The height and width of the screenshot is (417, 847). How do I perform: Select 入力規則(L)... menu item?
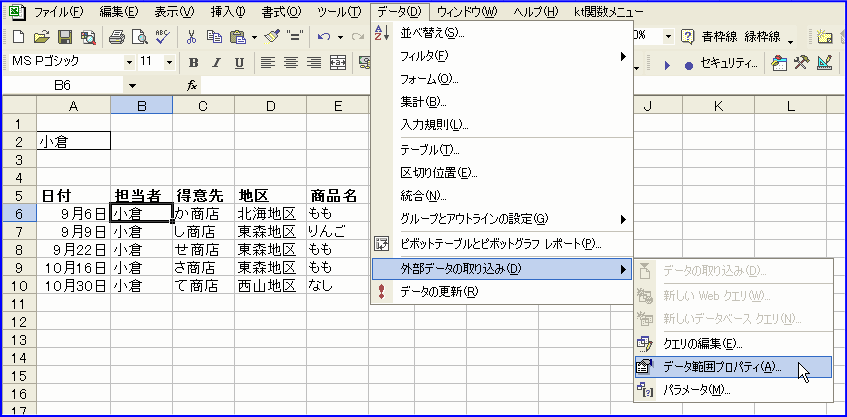tap(502, 125)
